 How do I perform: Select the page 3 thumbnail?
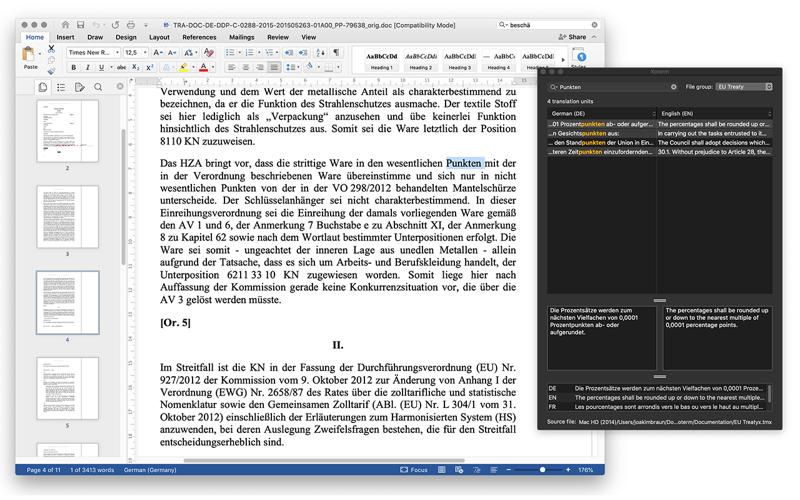click(67, 217)
